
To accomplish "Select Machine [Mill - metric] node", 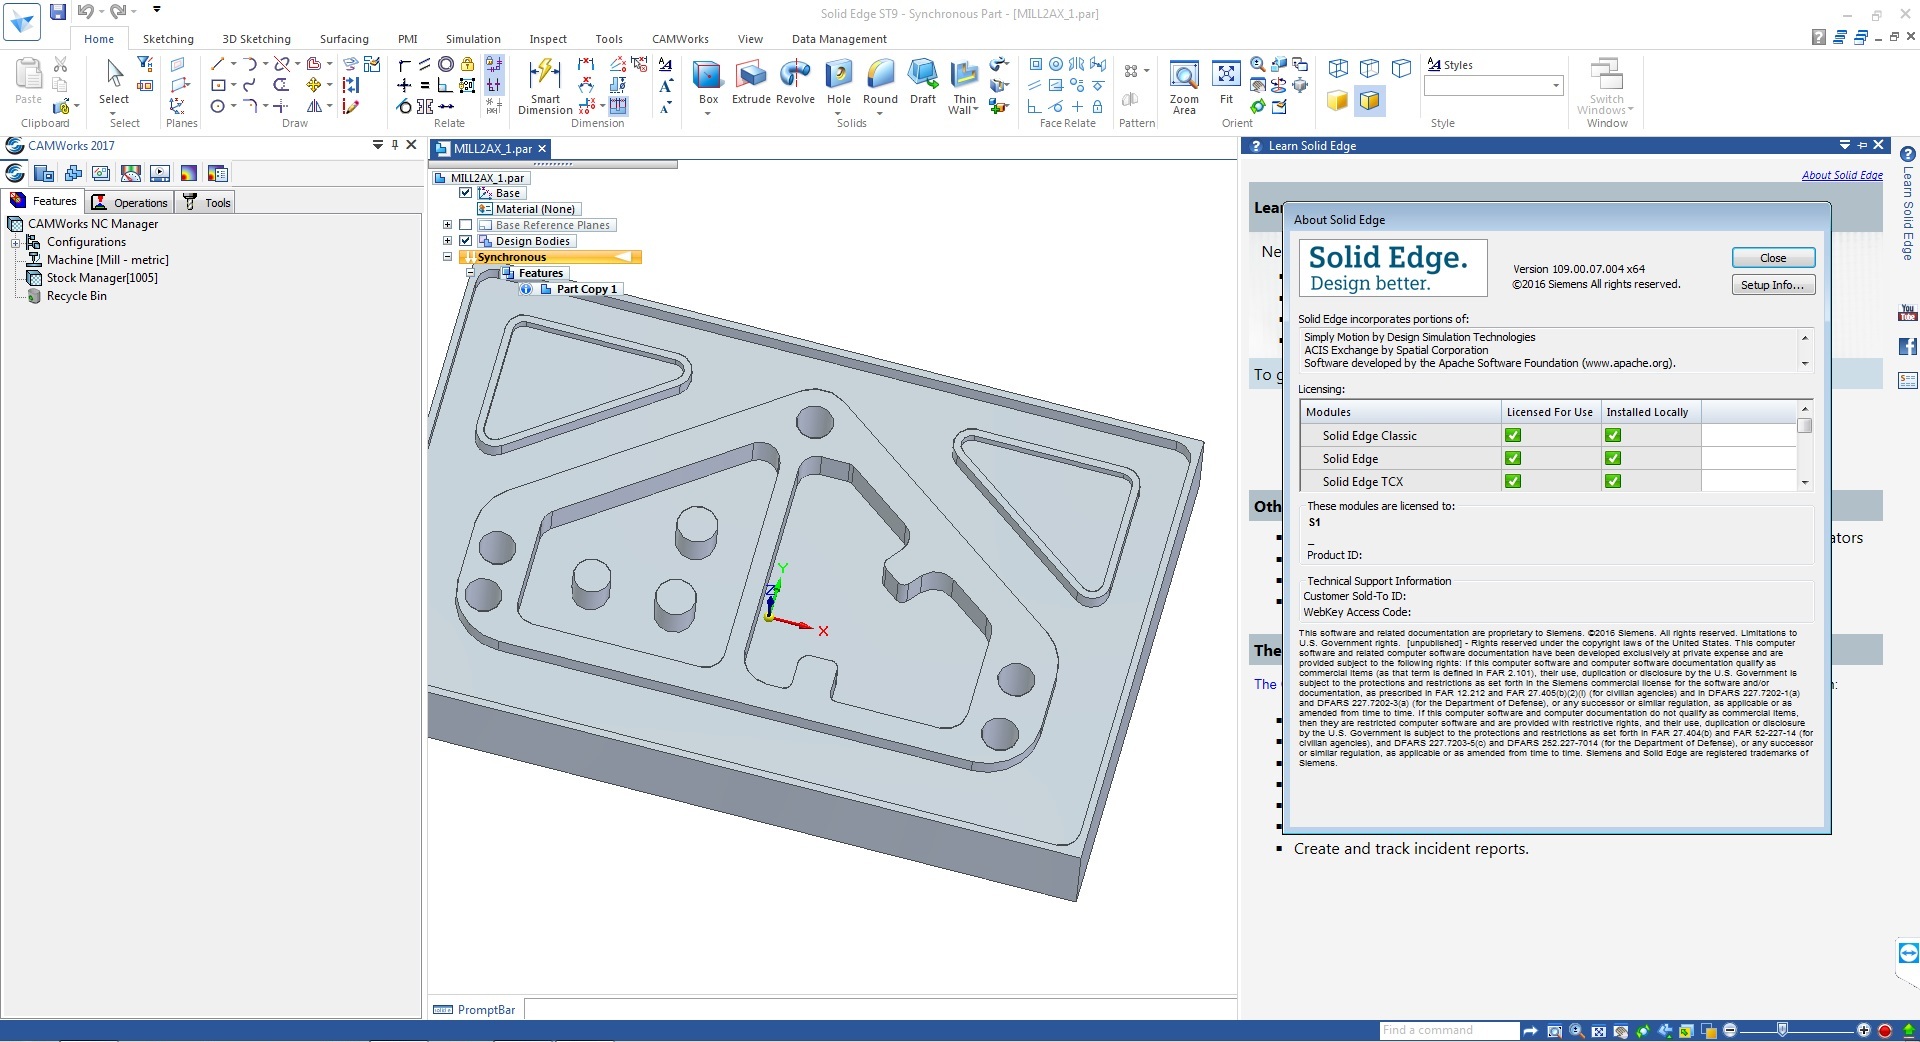I will point(107,260).
